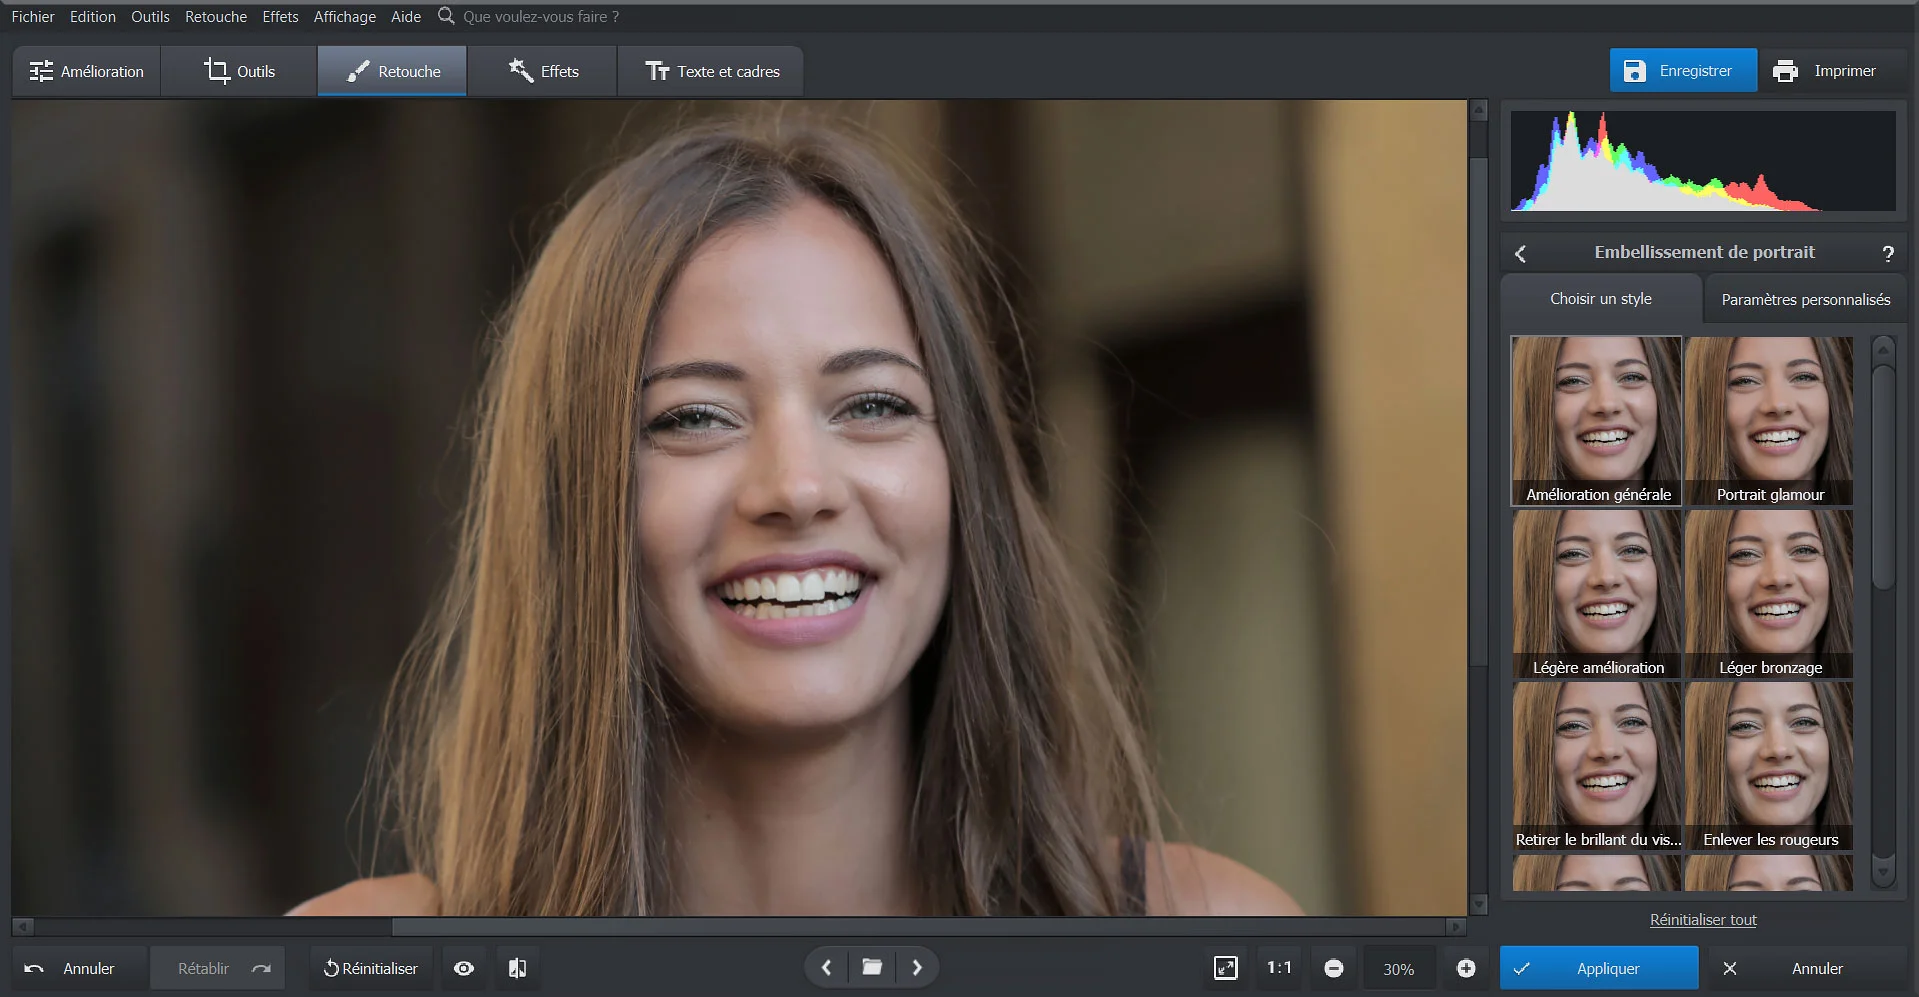The width and height of the screenshot is (1919, 997).
Task: Choose the Amélioration générale style thumbnail
Action: coord(1597,421)
